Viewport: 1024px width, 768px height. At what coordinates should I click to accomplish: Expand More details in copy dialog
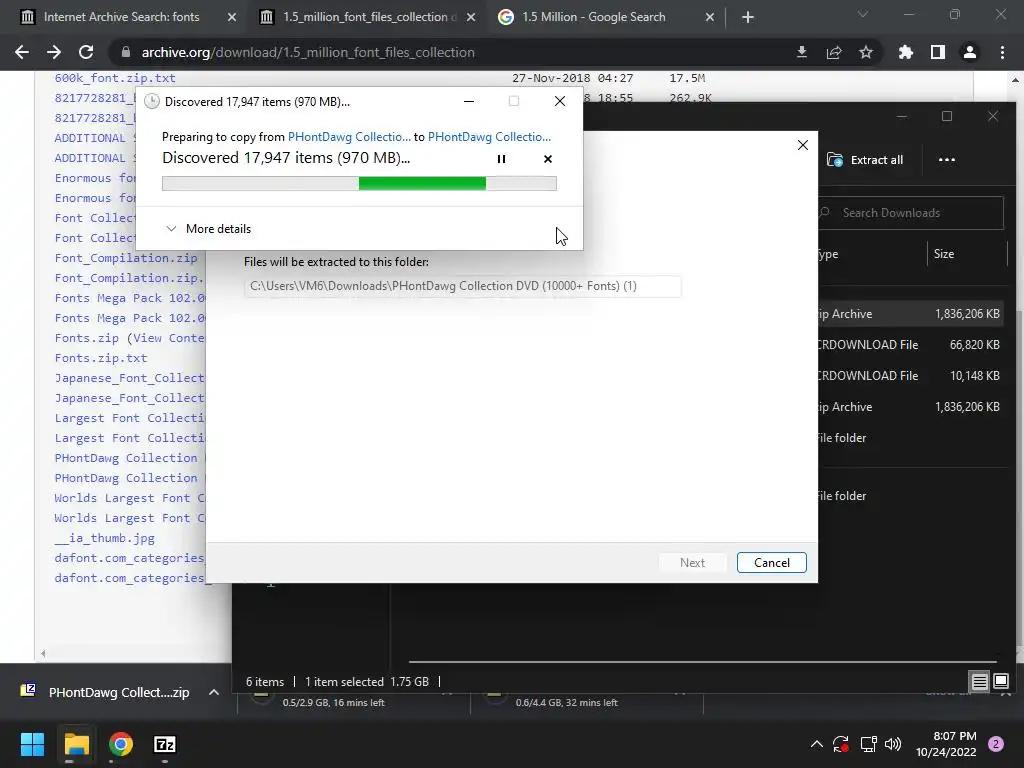click(208, 229)
